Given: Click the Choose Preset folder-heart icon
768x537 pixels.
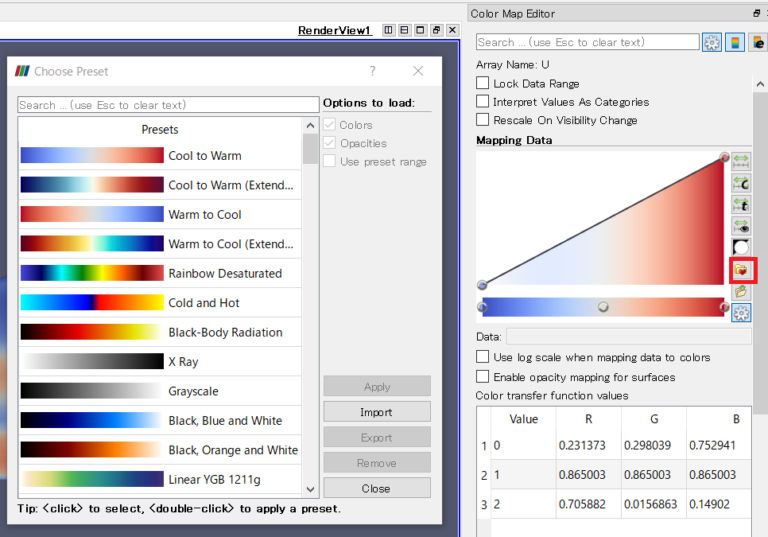Looking at the screenshot, I should pos(741,270).
